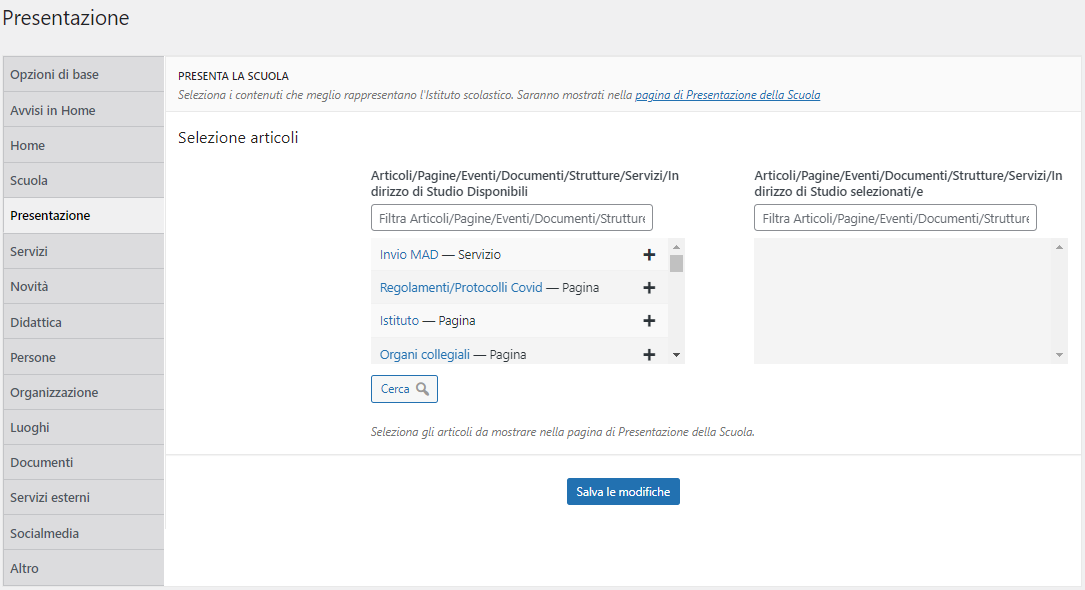
Task: Focus the selected items filter field
Action: coord(895,218)
